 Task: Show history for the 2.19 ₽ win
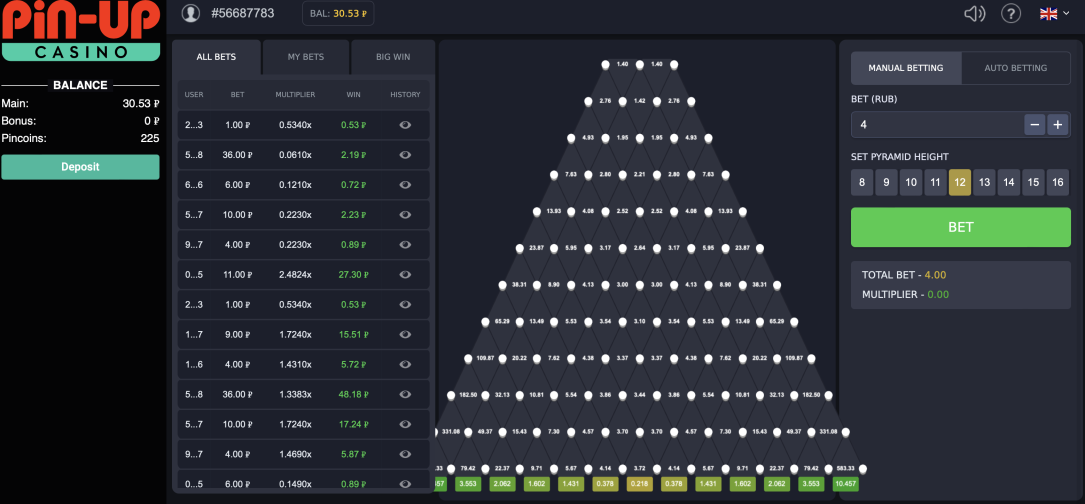(405, 155)
